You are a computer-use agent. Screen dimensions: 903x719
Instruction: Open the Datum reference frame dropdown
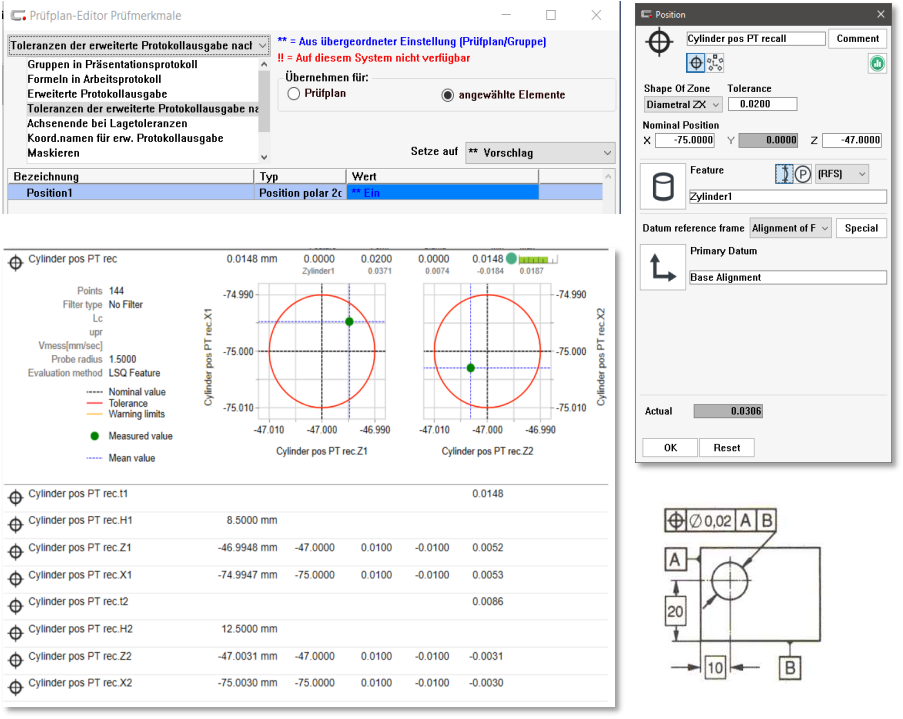(790, 228)
